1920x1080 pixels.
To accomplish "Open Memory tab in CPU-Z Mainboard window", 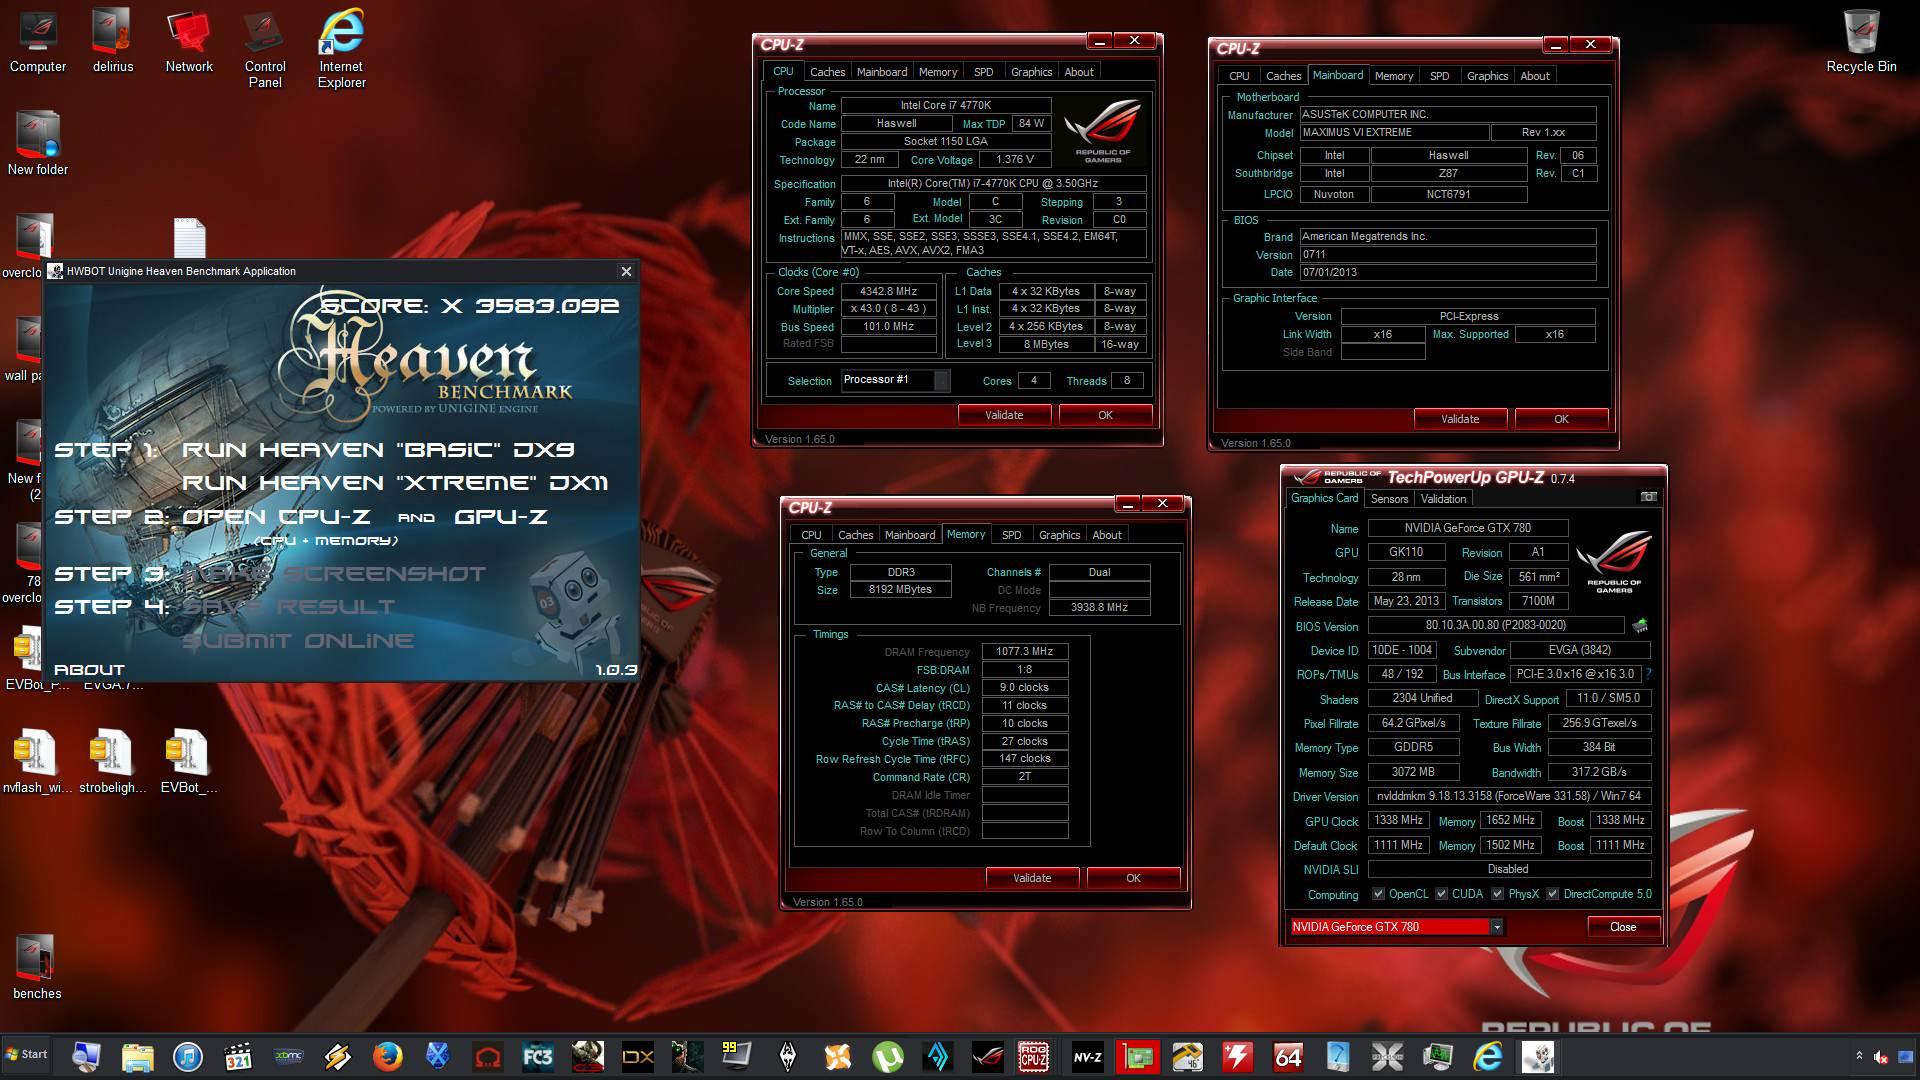I will point(1393,76).
